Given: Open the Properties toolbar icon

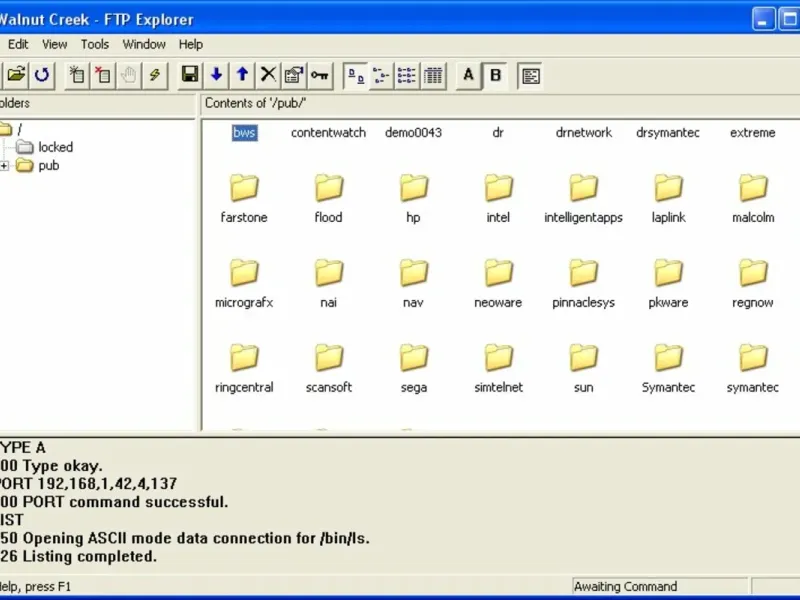Looking at the screenshot, I should point(294,75).
